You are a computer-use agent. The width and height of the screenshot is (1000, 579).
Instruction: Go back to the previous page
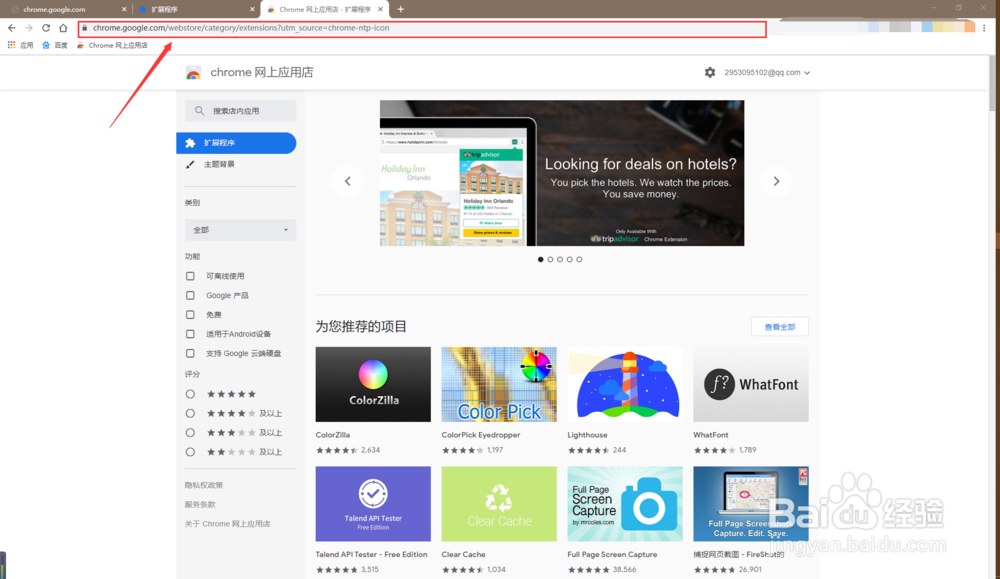(11, 28)
